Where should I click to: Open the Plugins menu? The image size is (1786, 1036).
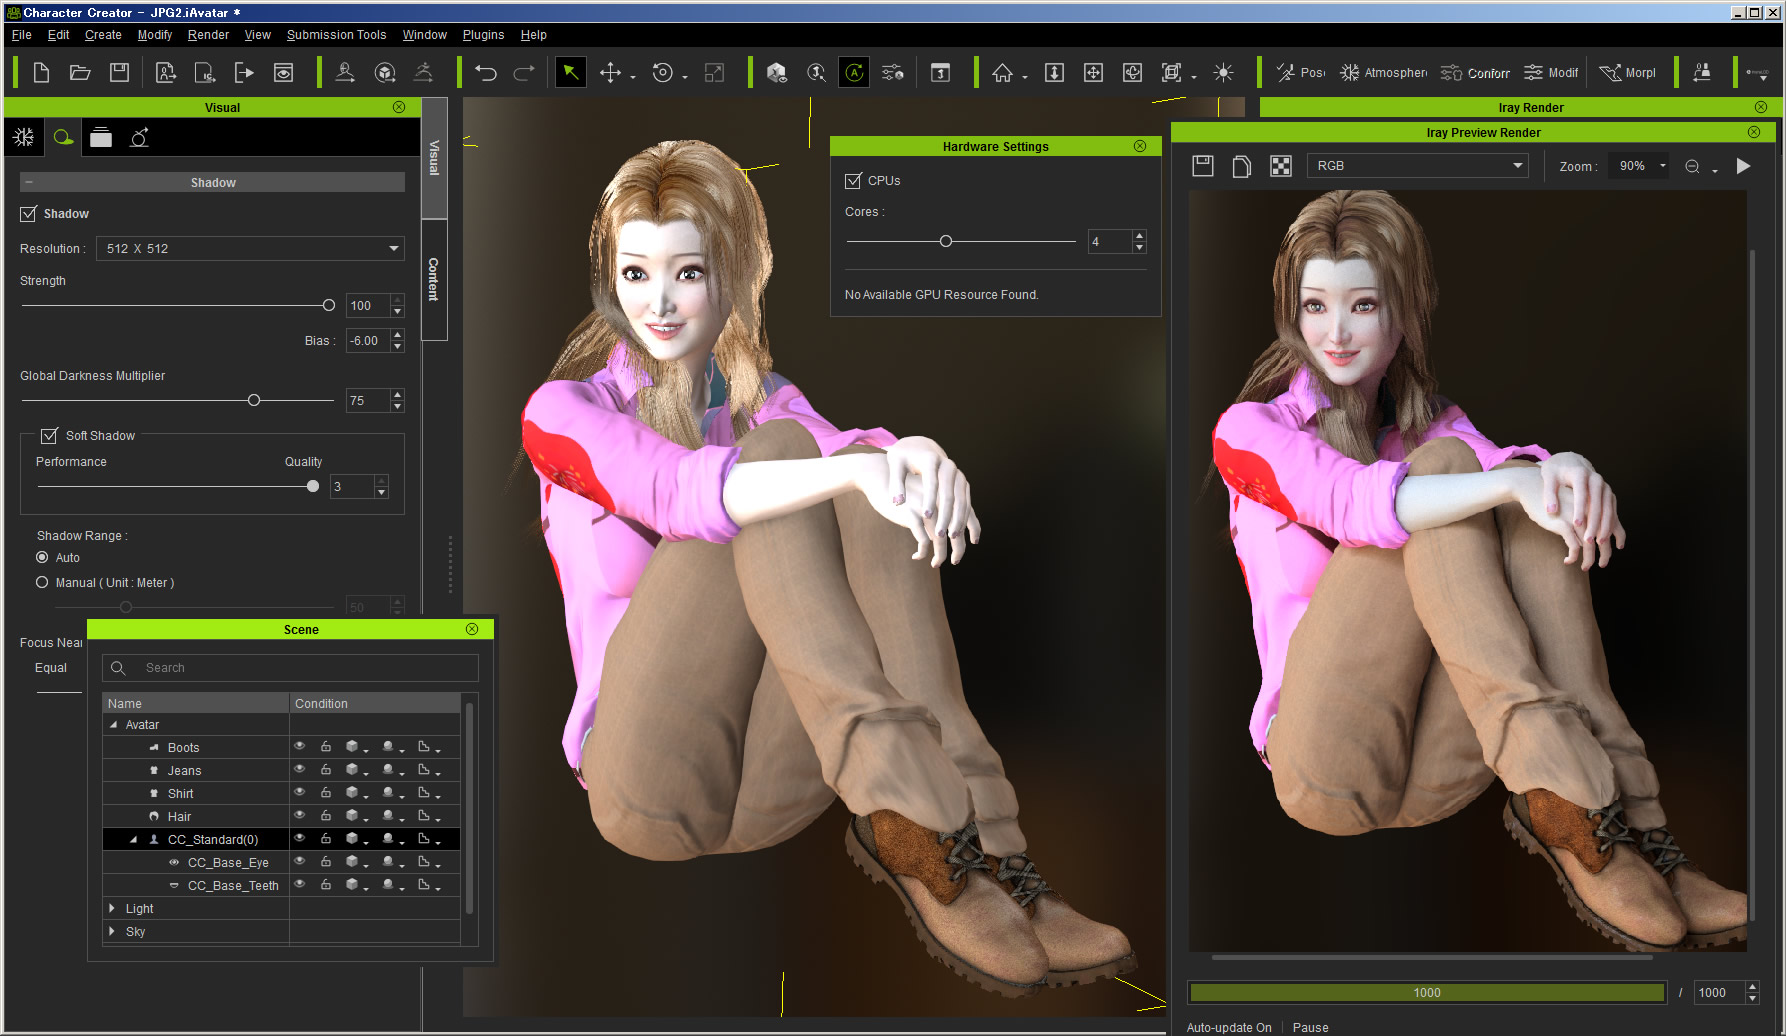coord(483,35)
